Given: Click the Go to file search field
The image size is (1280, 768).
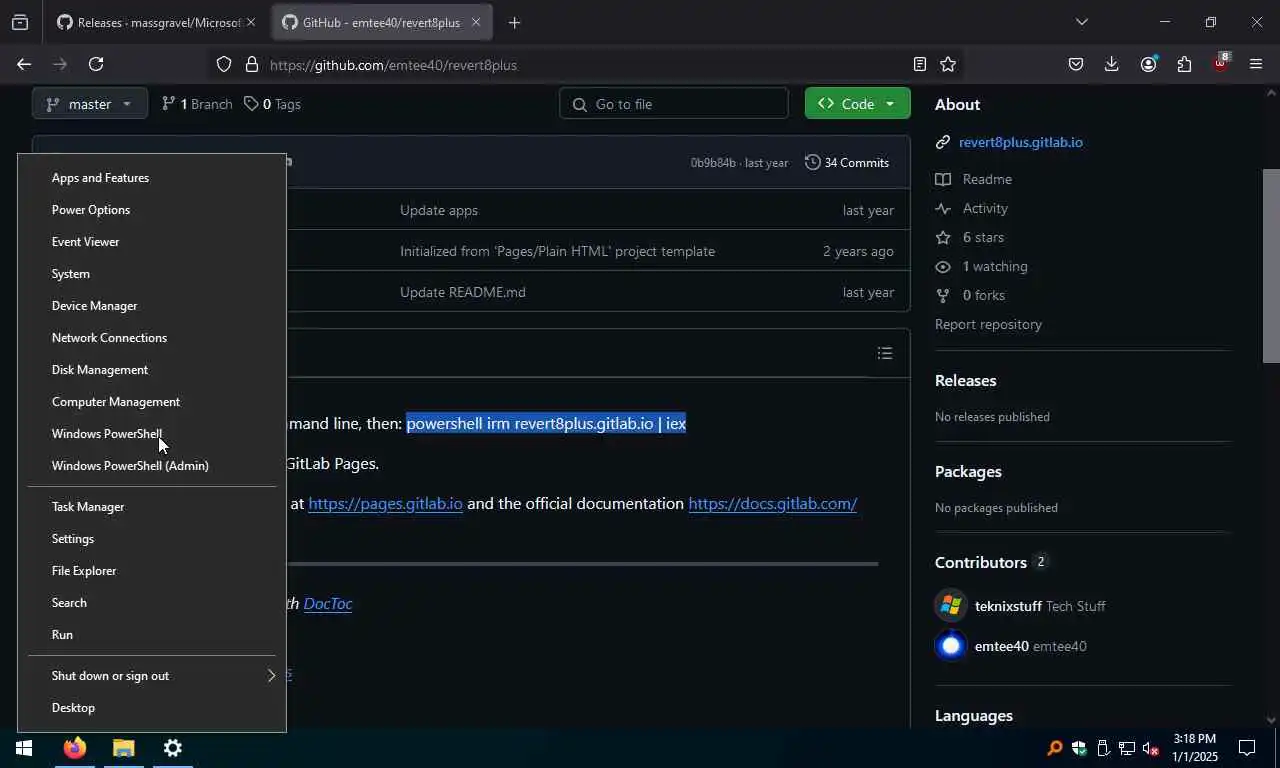Looking at the screenshot, I should pos(674,104).
